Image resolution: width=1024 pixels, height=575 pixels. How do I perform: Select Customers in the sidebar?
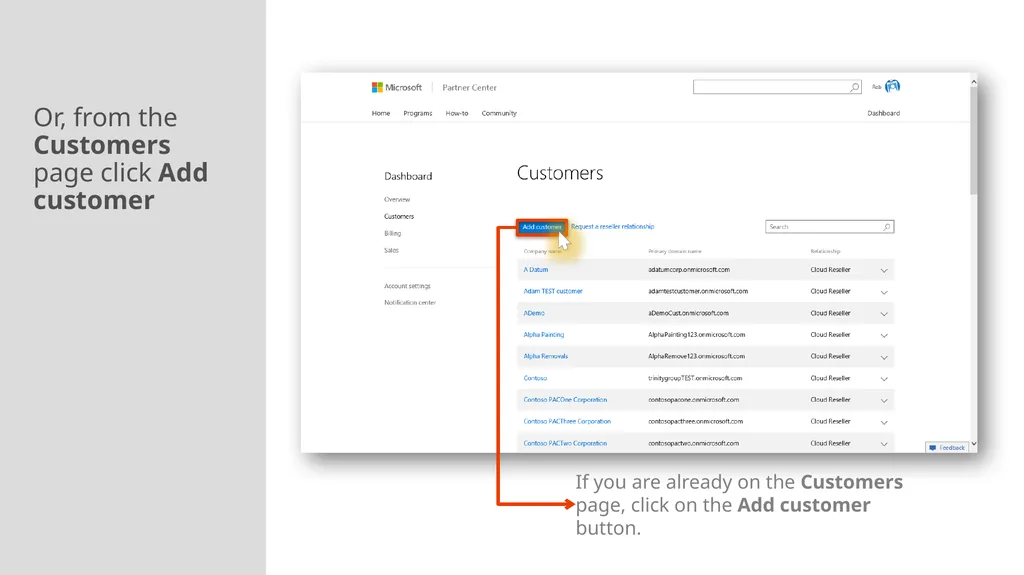click(x=399, y=216)
